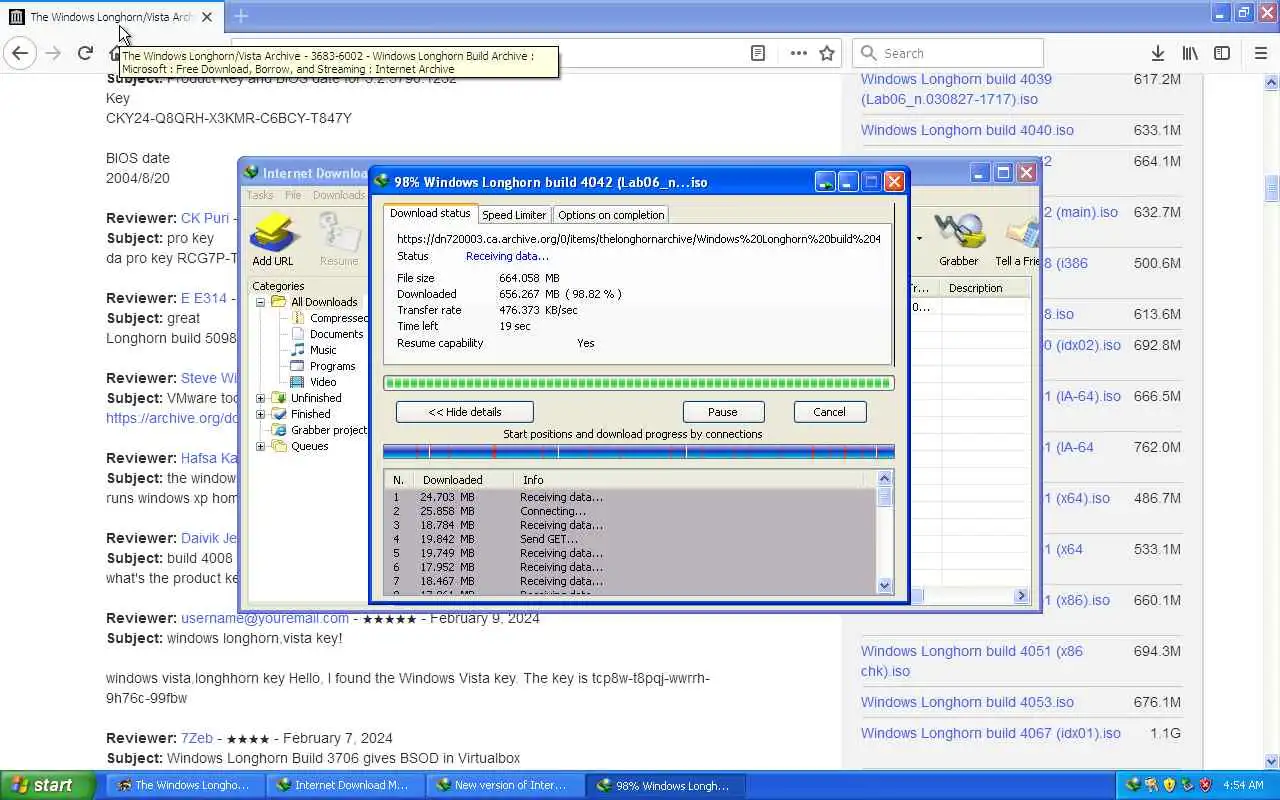Open page actions three-dot menu

[x=798, y=53]
